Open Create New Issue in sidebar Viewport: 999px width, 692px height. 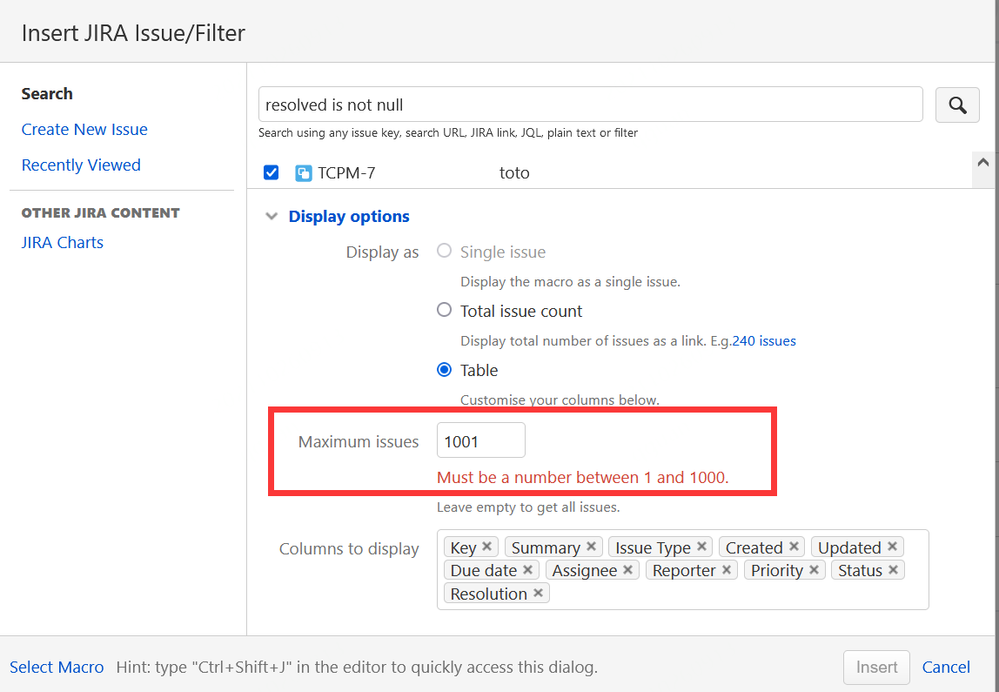84,129
